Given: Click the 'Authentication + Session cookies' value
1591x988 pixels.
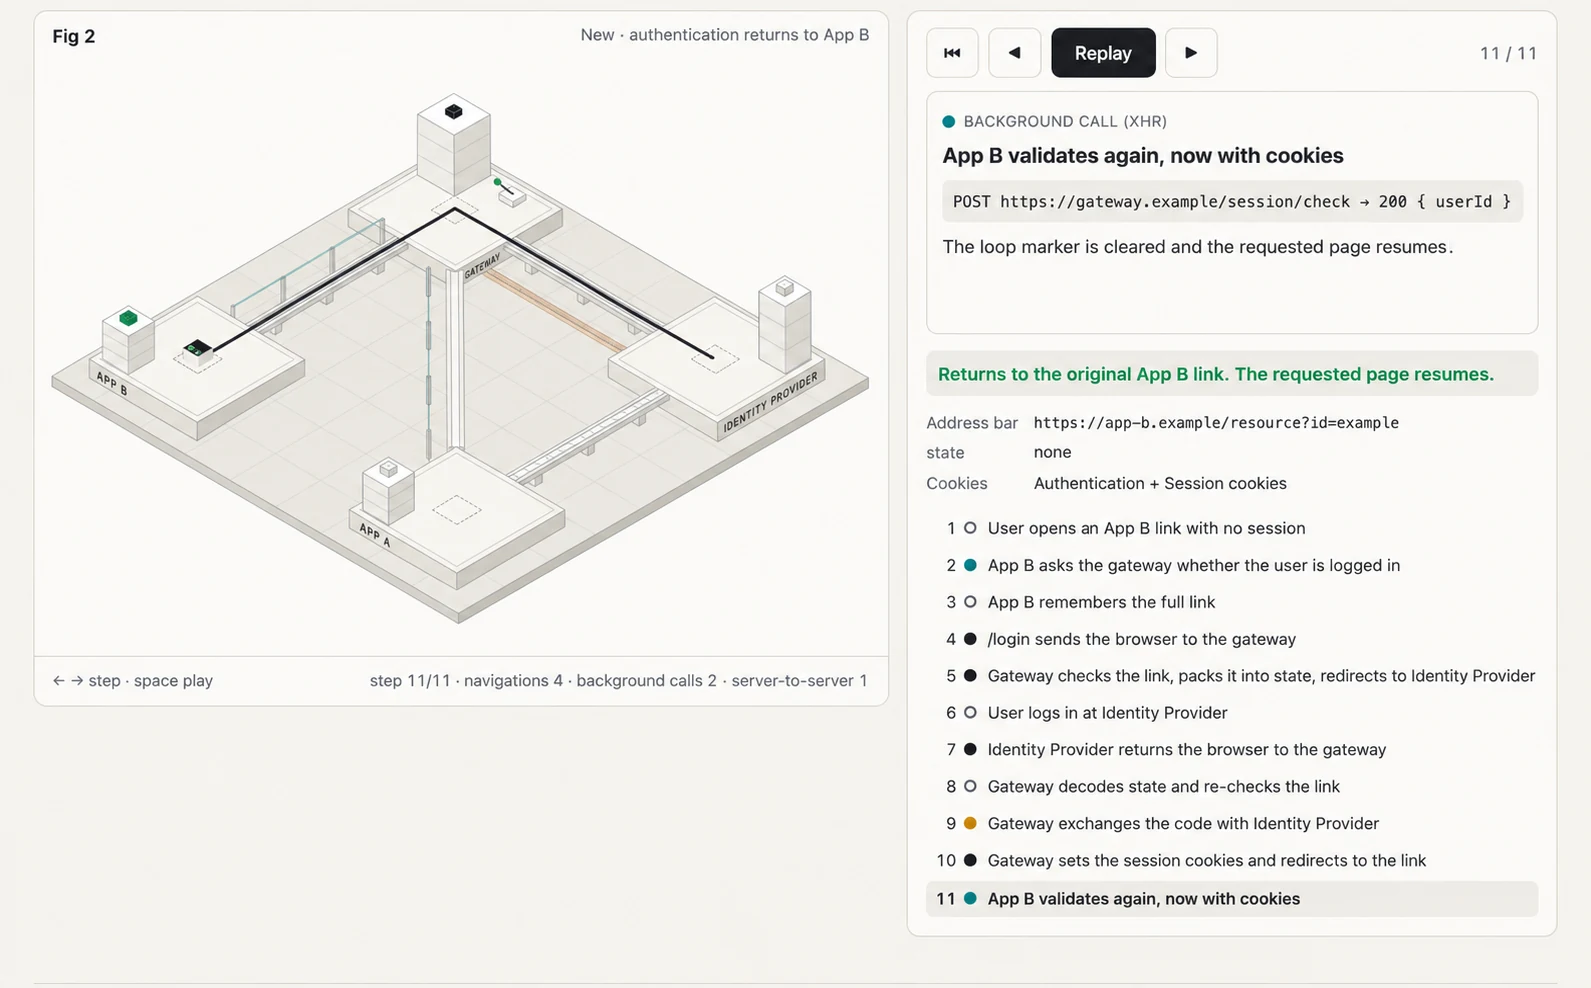Looking at the screenshot, I should point(1160,484).
